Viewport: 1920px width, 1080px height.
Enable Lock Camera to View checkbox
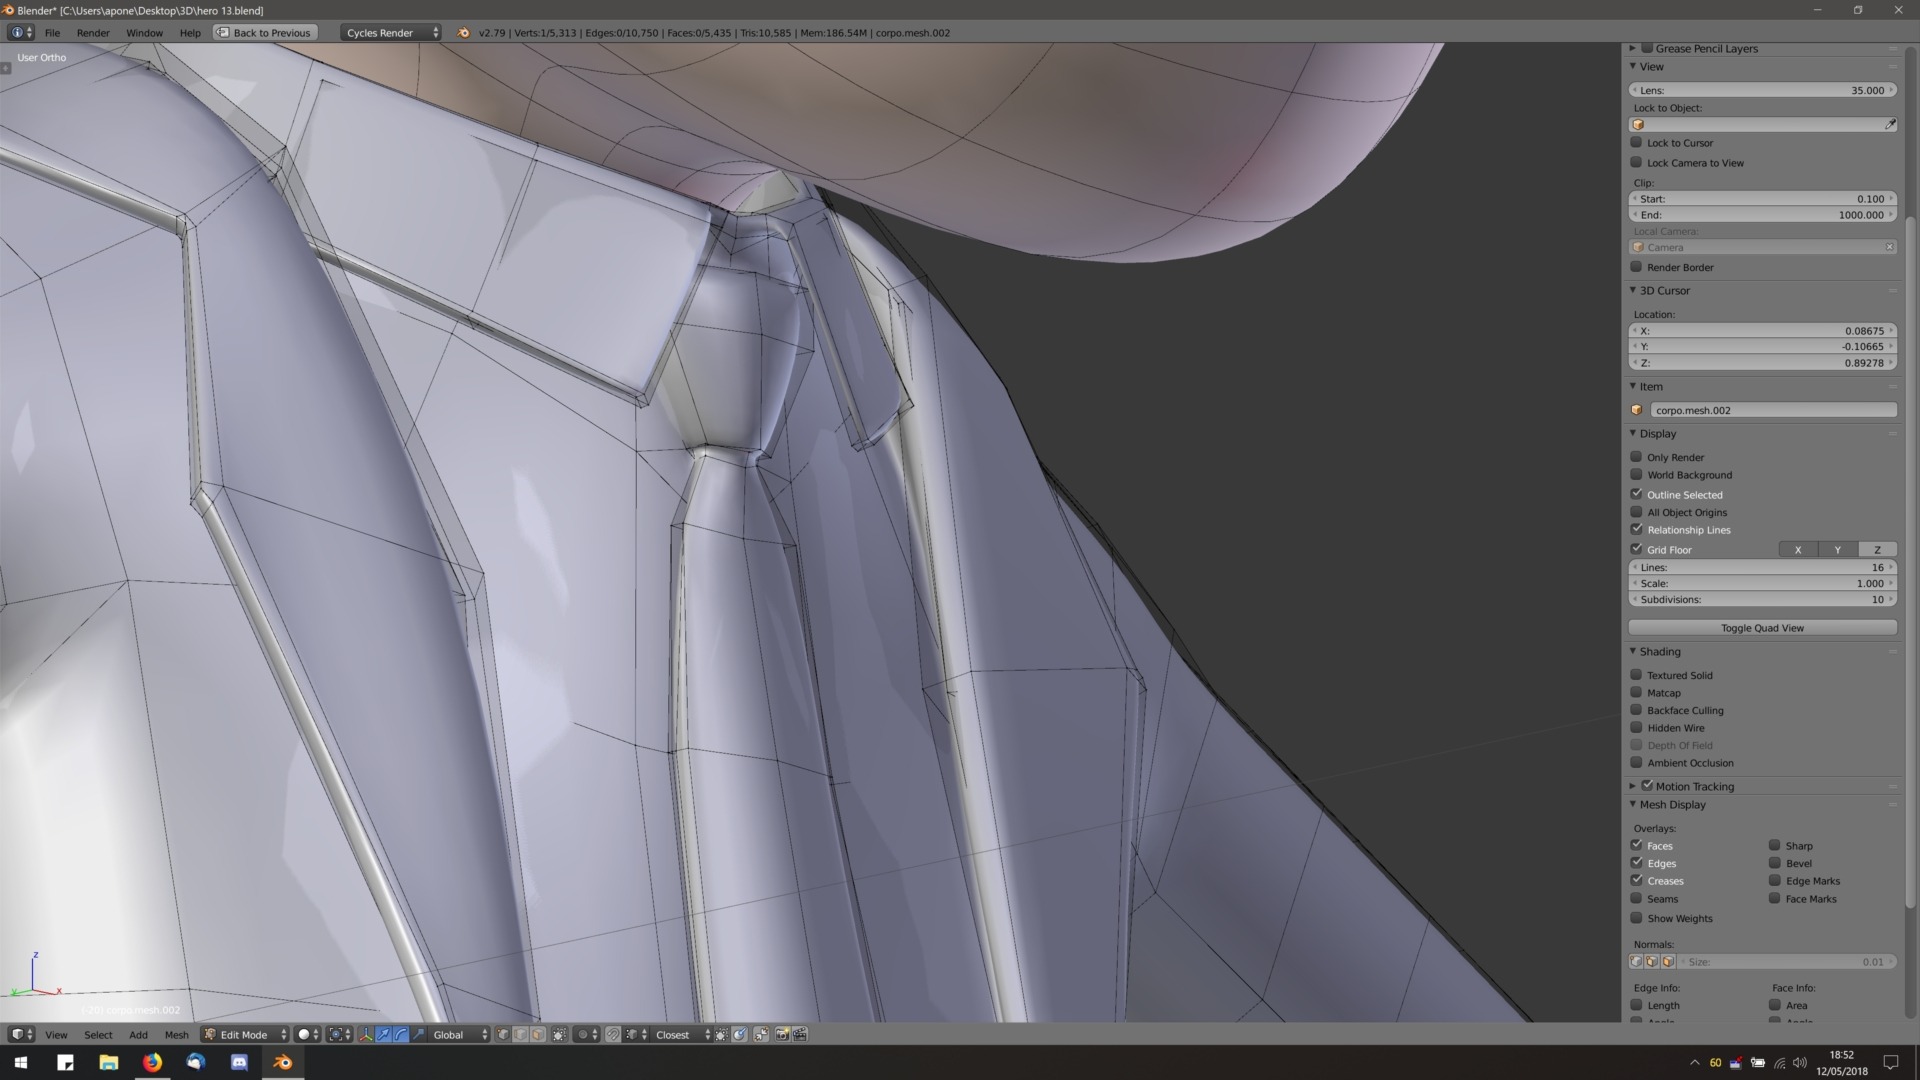(x=1636, y=162)
